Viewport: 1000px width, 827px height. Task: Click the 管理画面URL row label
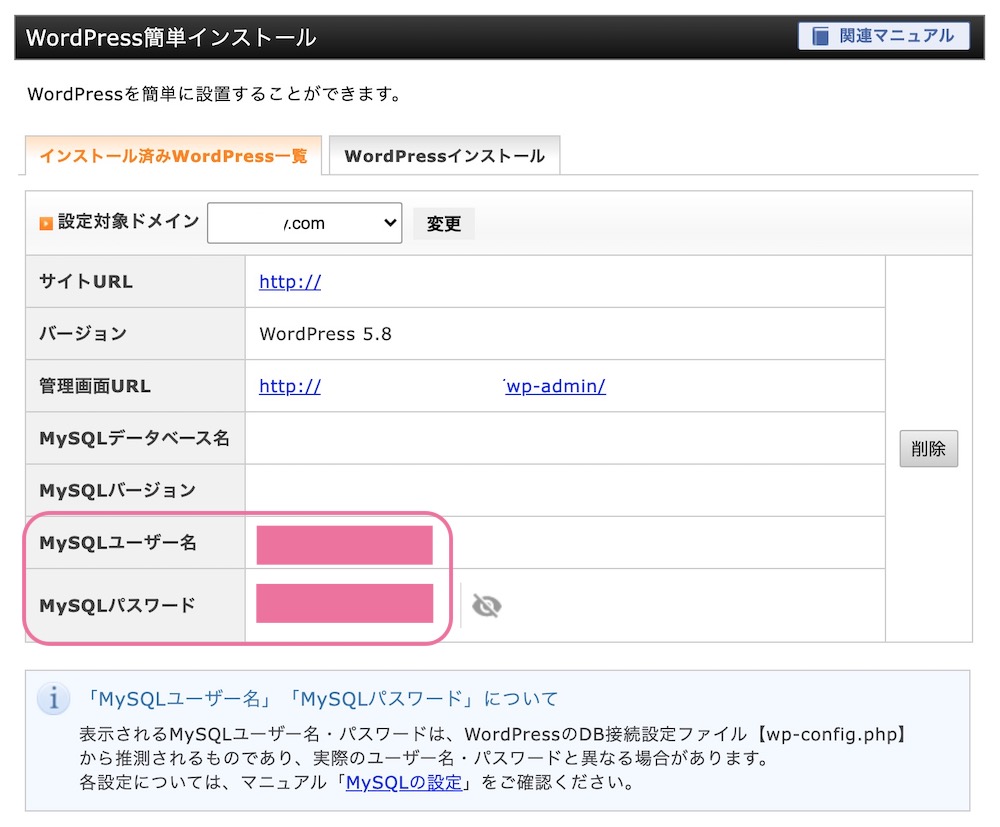(x=95, y=386)
